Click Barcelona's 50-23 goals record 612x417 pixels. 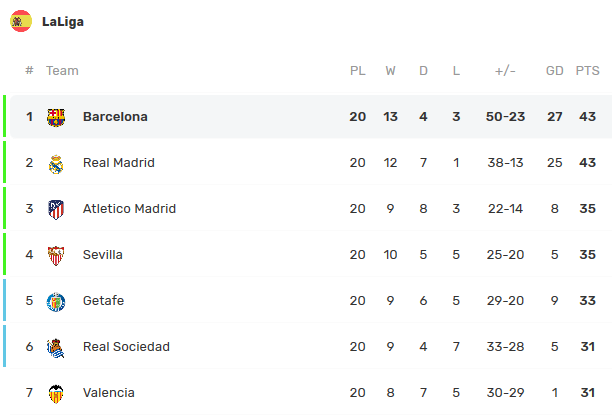[x=505, y=117]
